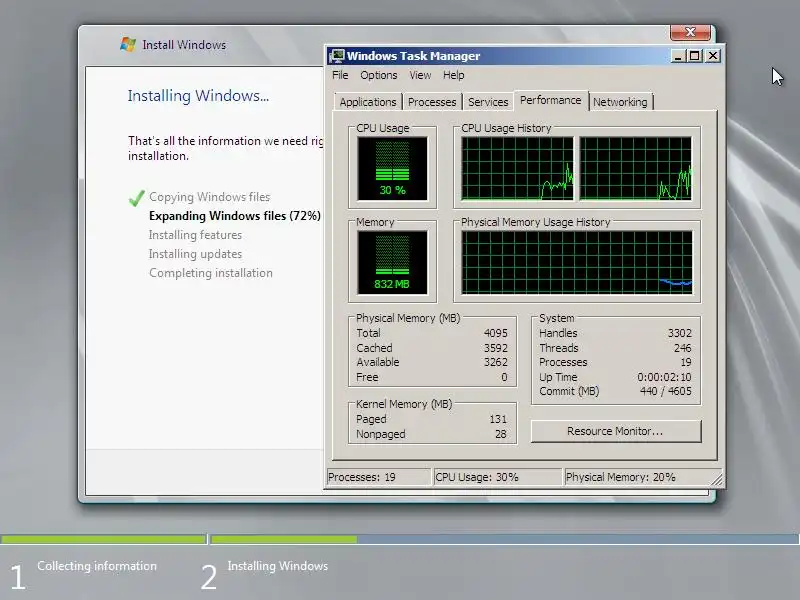Viewport: 800px width, 600px height.
Task: Click the Installing Windows progress bar
Action: pyautogui.click(x=504, y=539)
